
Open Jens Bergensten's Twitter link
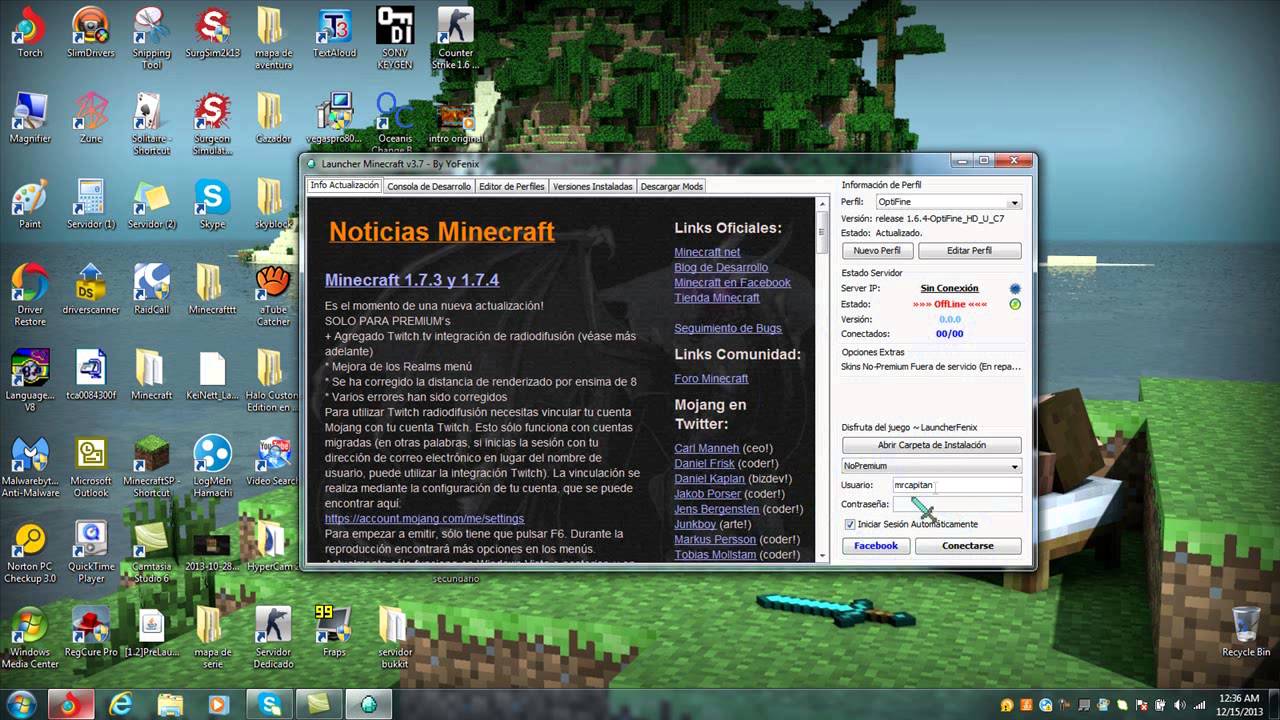click(716, 509)
